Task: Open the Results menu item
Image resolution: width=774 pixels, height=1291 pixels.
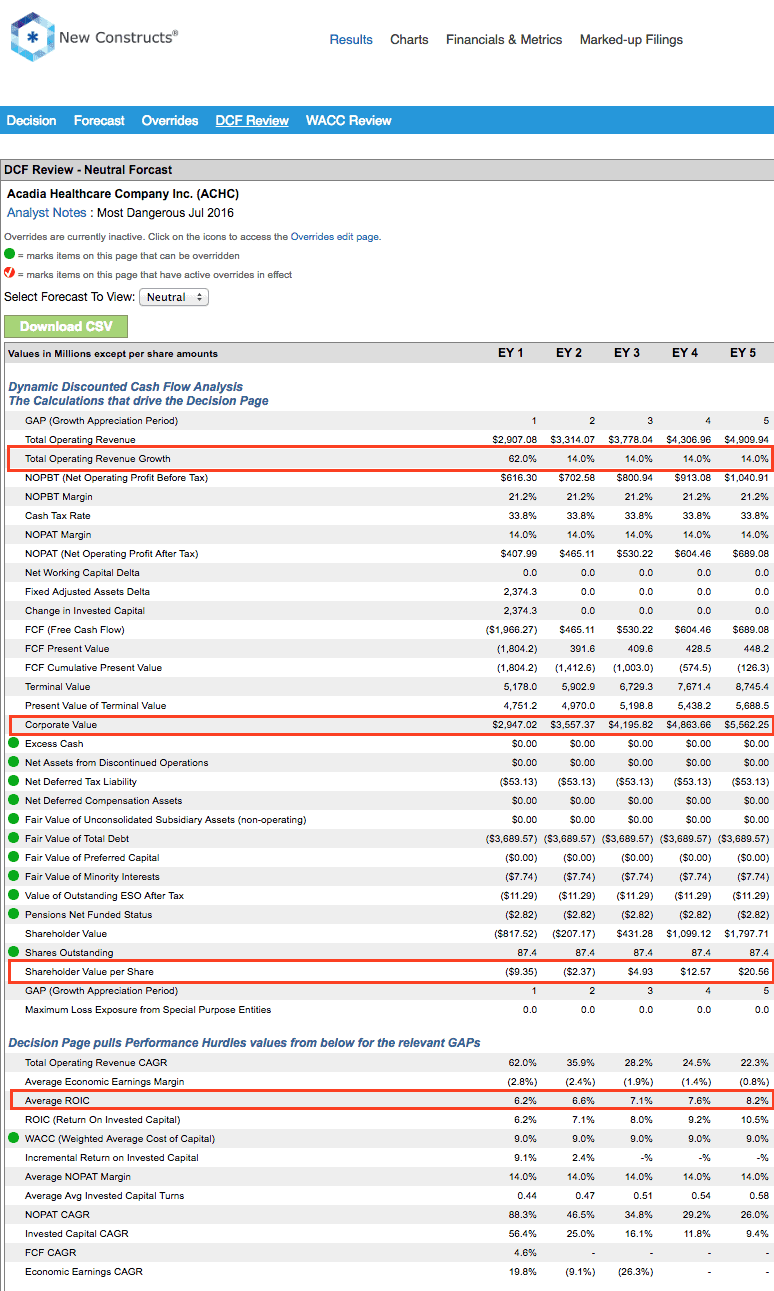Action: click(x=351, y=40)
